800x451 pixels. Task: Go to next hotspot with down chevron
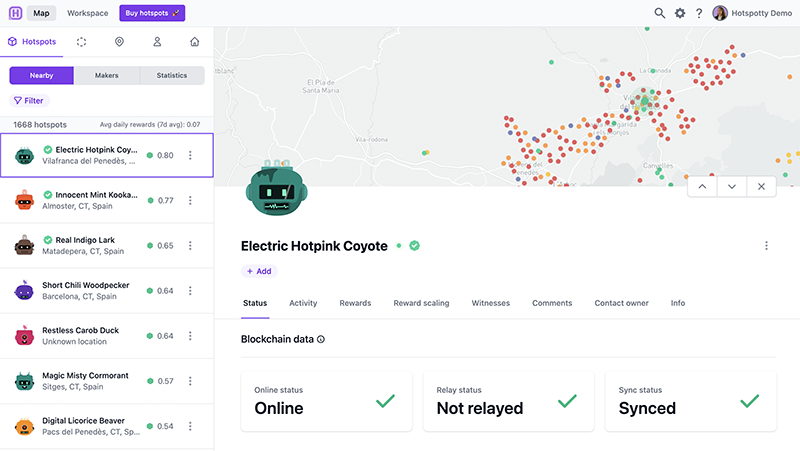tap(732, 187)
